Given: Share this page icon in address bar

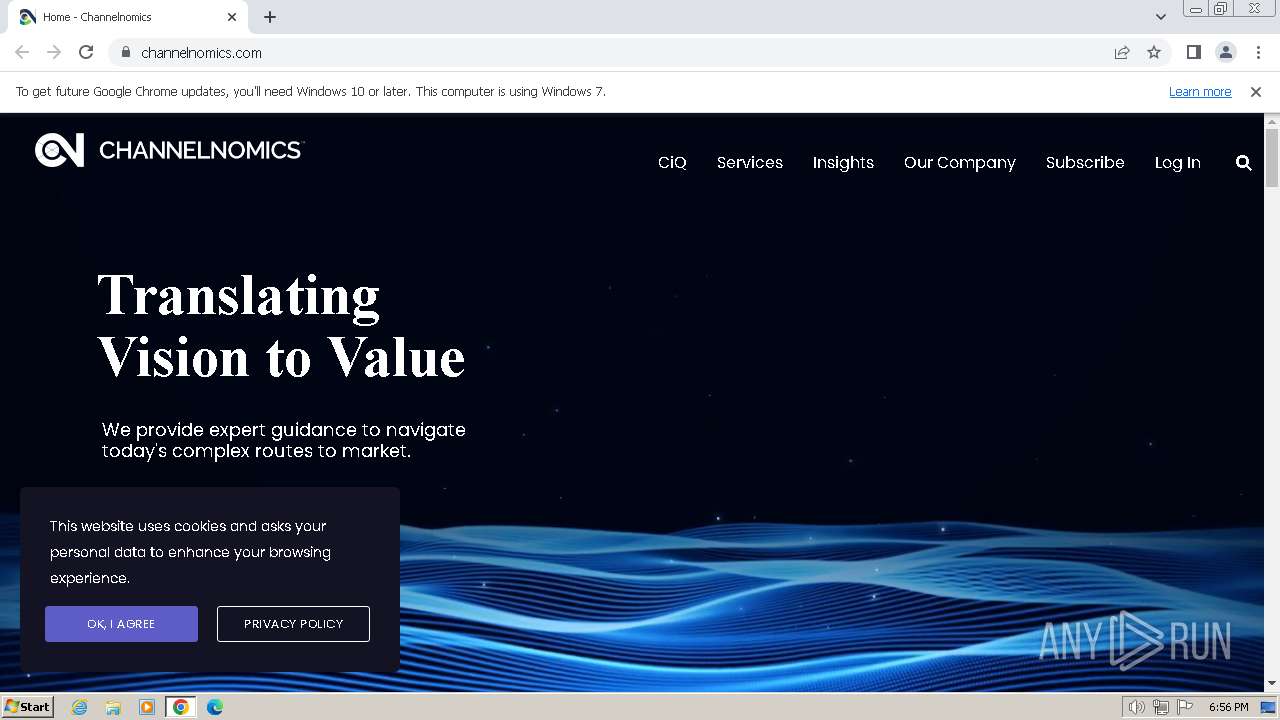Looking at the screenshot, I should 1122,52.
